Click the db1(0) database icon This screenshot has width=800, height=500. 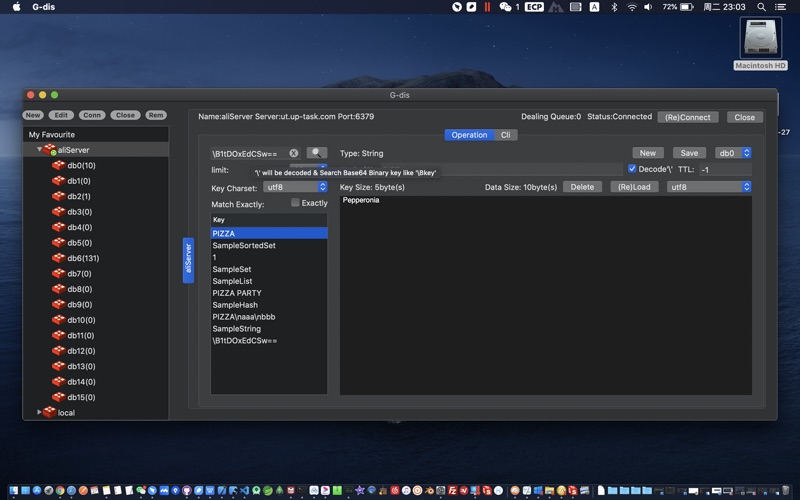59,181
